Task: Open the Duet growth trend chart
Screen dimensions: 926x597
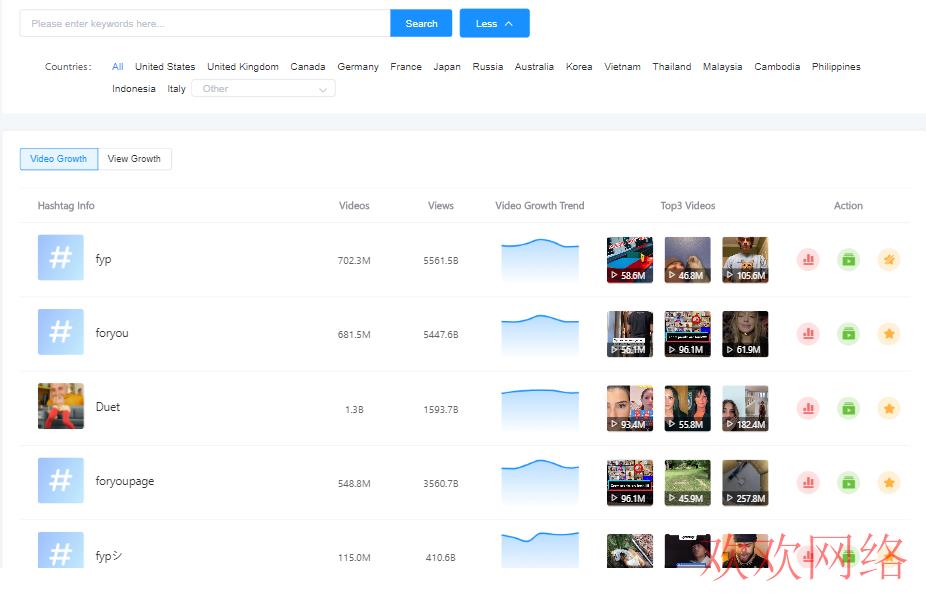Action: coord(540,409)
